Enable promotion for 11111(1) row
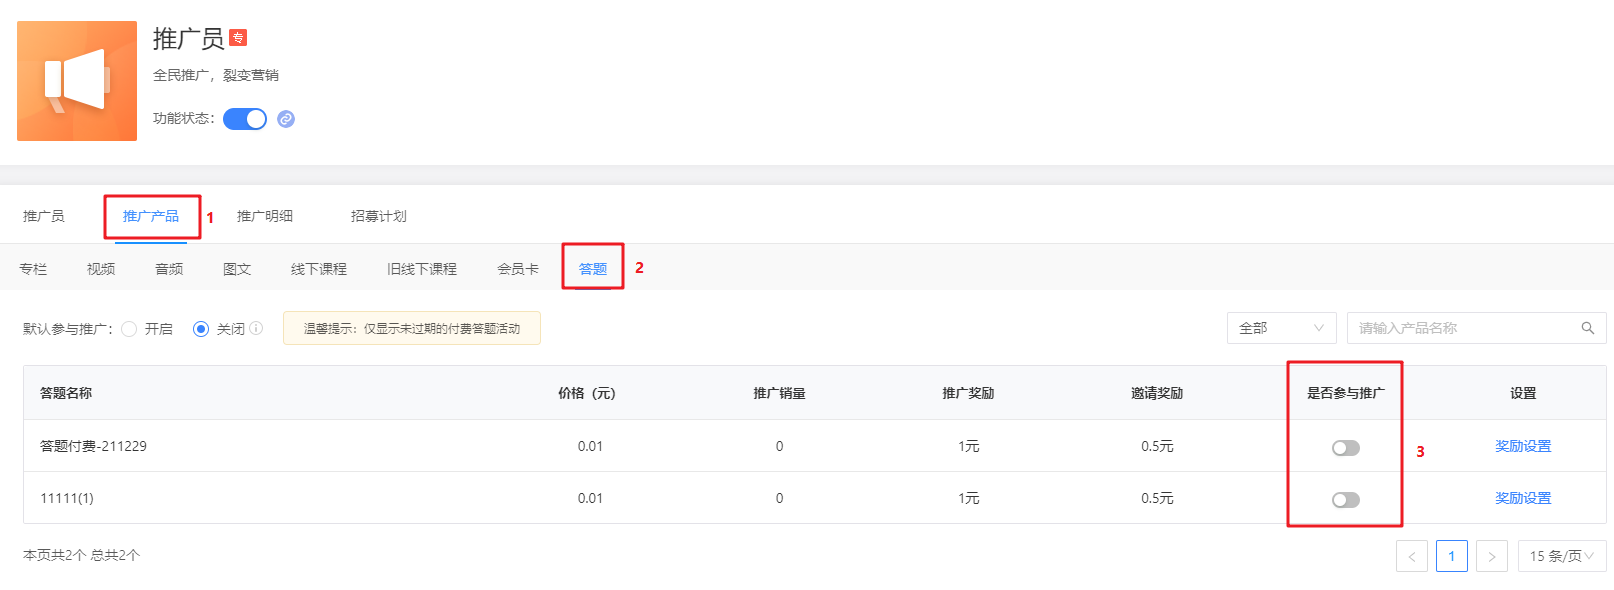1614x590 pixels. (1346, 500)
